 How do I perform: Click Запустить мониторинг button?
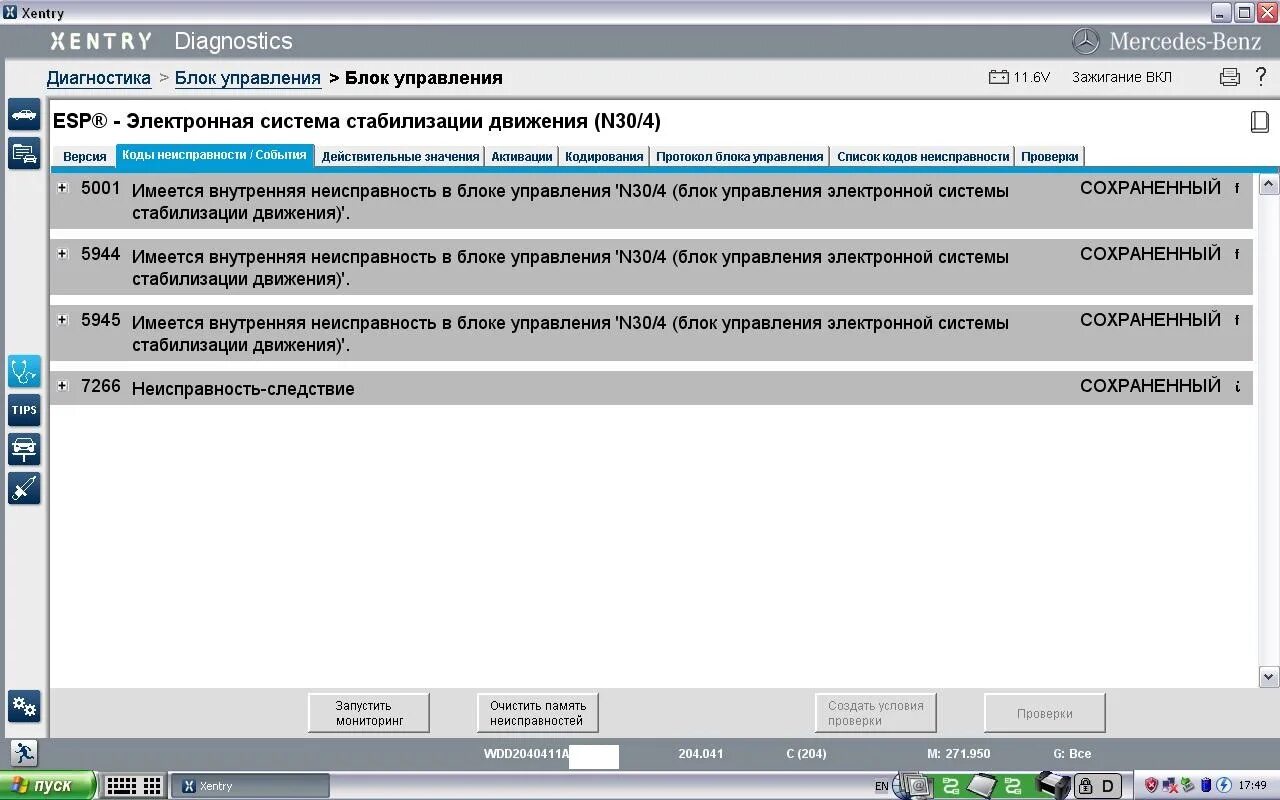click(369, 713)
